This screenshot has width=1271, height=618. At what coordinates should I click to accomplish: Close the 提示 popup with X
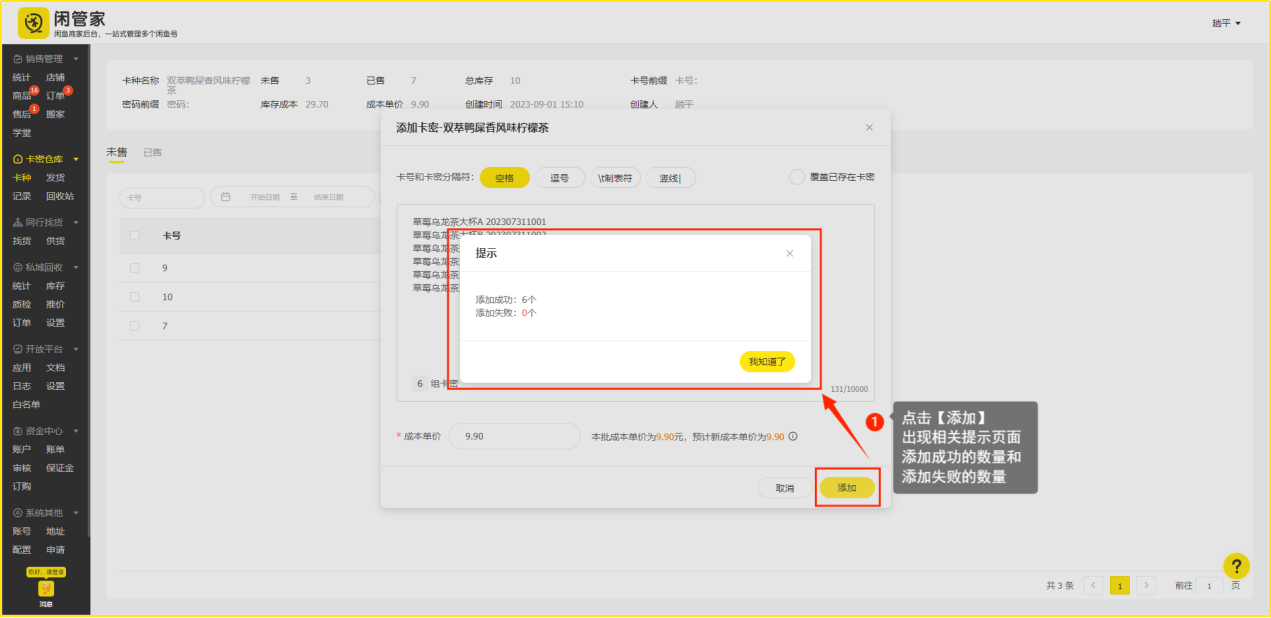click(x=789, y=253)
